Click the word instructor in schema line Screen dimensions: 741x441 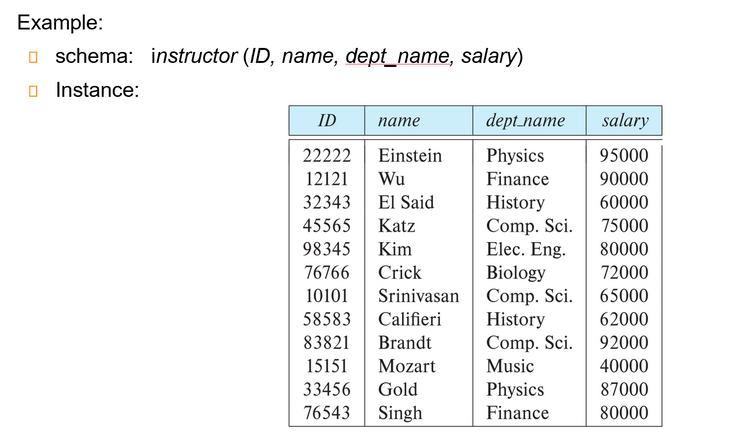click(194, 56)
